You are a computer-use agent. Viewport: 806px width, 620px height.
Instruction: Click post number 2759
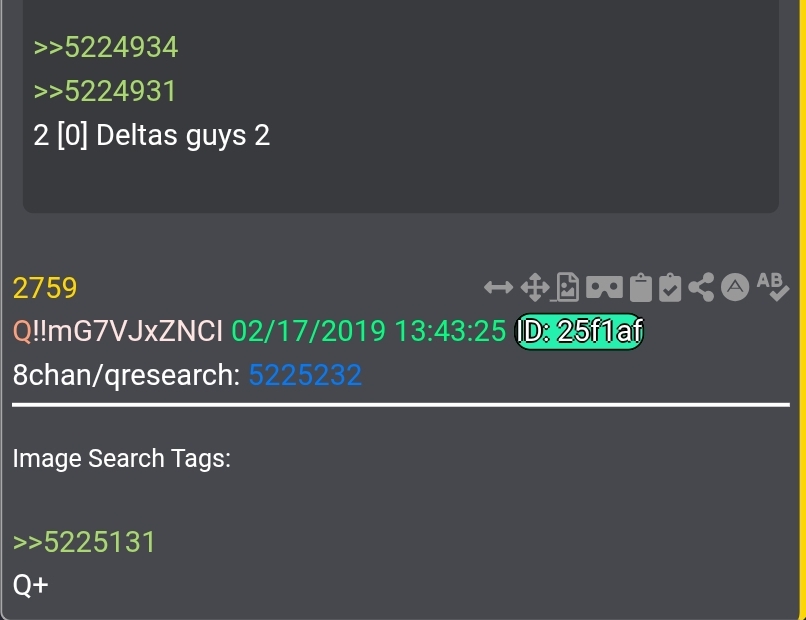tap(45, 289)
